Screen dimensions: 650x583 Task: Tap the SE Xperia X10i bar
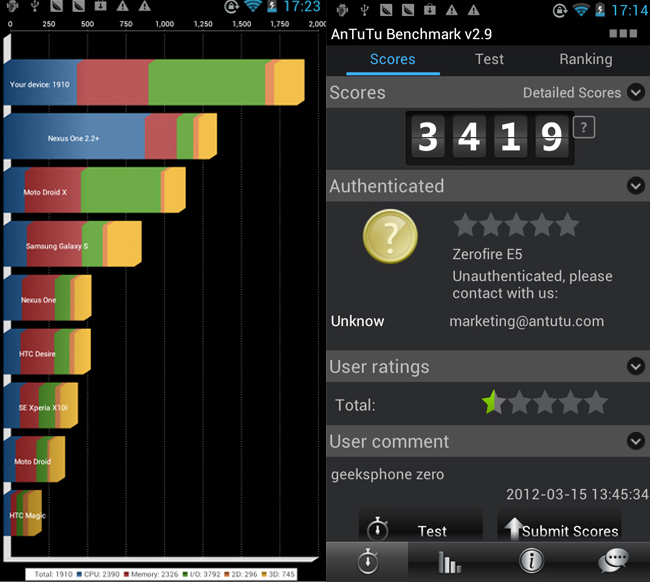[40, 406]
